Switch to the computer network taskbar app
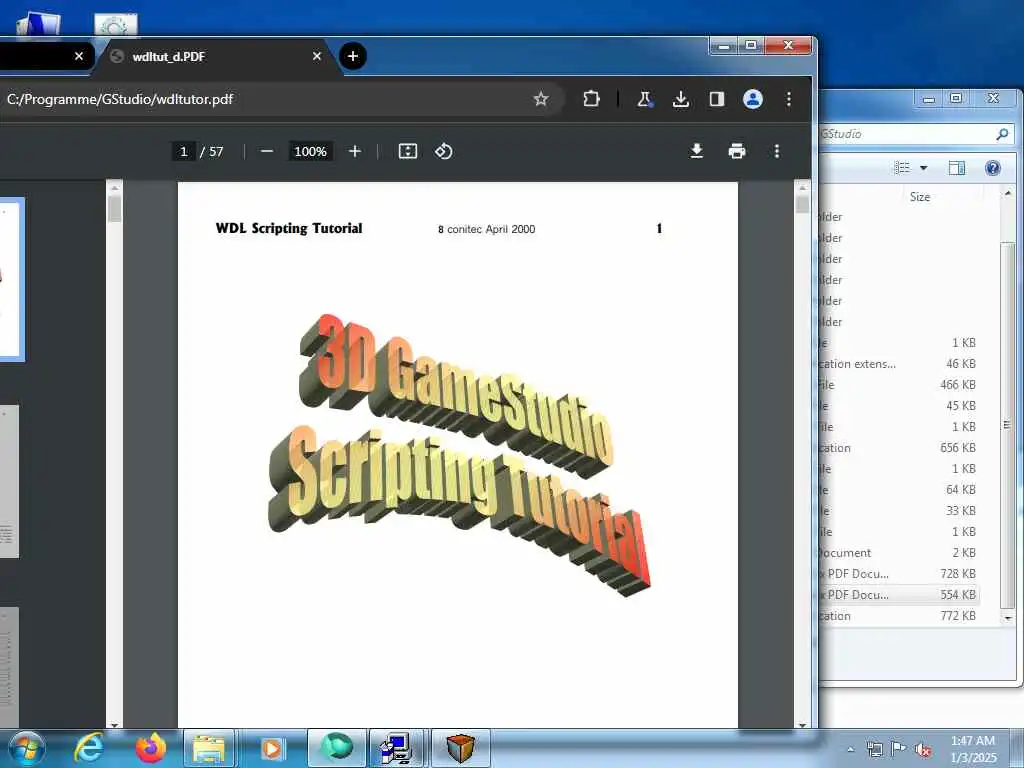This screenshot has height=768, width=1024. pyautogui.click(x=397, y=748)
